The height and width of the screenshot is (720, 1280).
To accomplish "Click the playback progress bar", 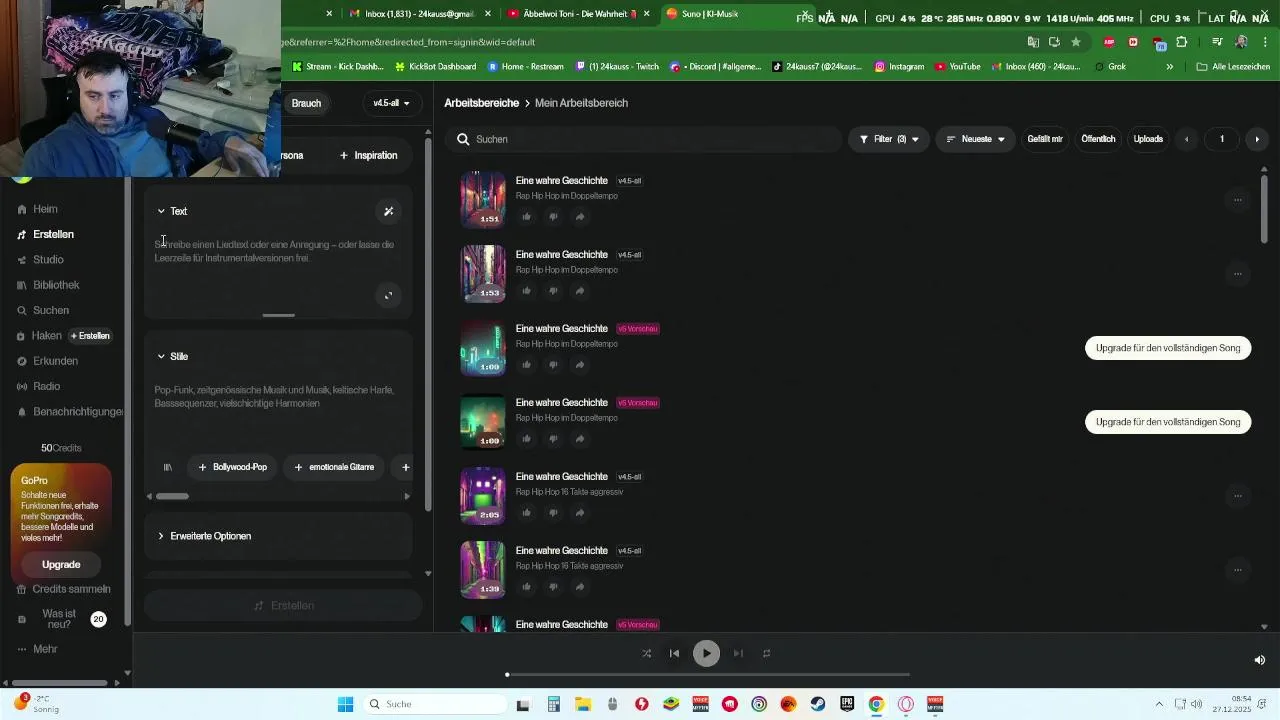I will coord(707,675).
